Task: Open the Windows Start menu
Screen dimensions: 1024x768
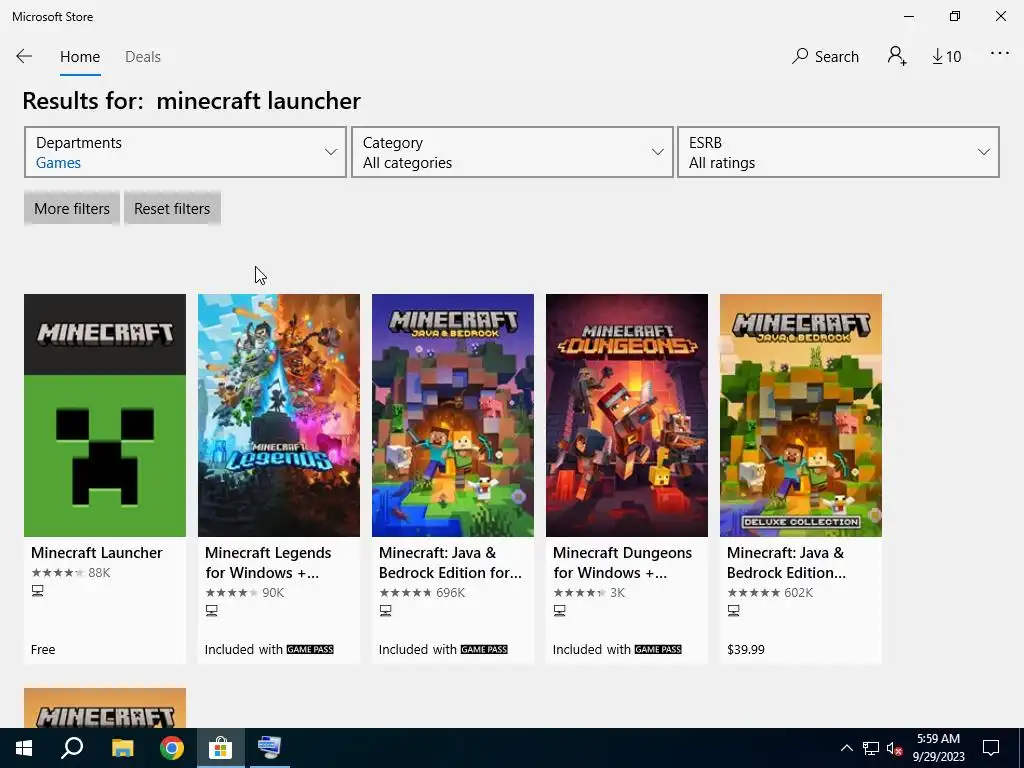Action: point(24,748)
